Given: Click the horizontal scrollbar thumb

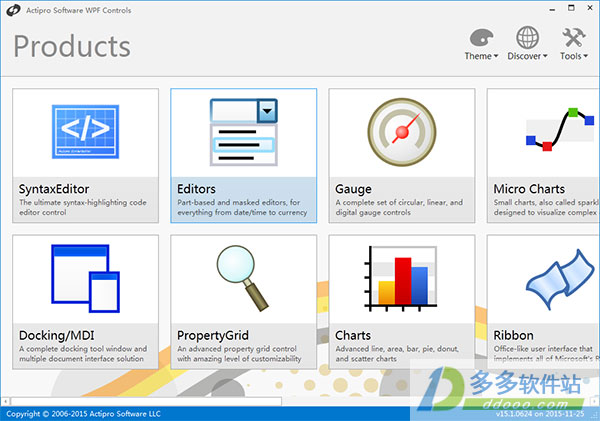Looking at the screenshot, I should pos(146,401).
